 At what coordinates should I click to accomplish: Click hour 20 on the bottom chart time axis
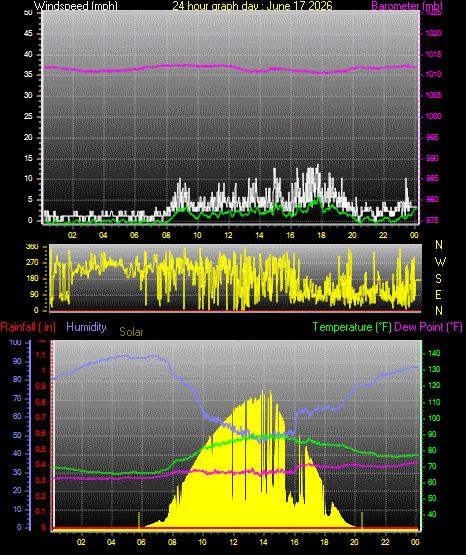(x=354, y=542)
